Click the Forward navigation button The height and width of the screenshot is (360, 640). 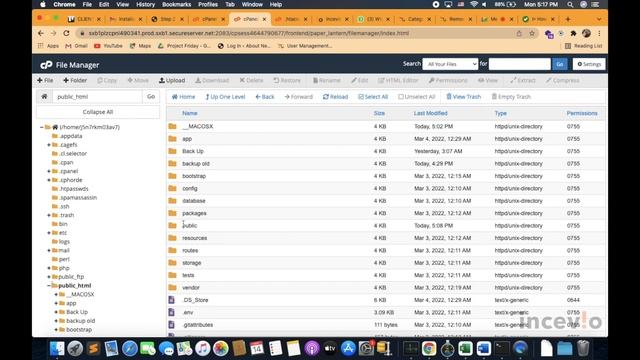(298, 97)
